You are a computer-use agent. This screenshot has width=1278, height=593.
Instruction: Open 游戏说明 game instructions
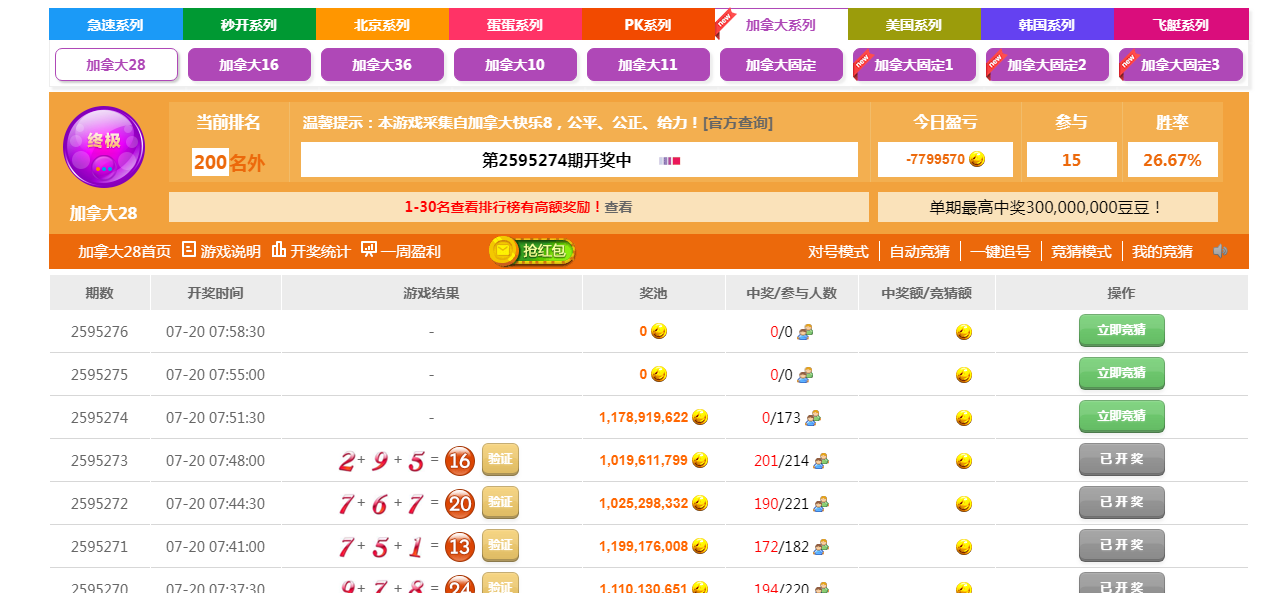point(221,251)
